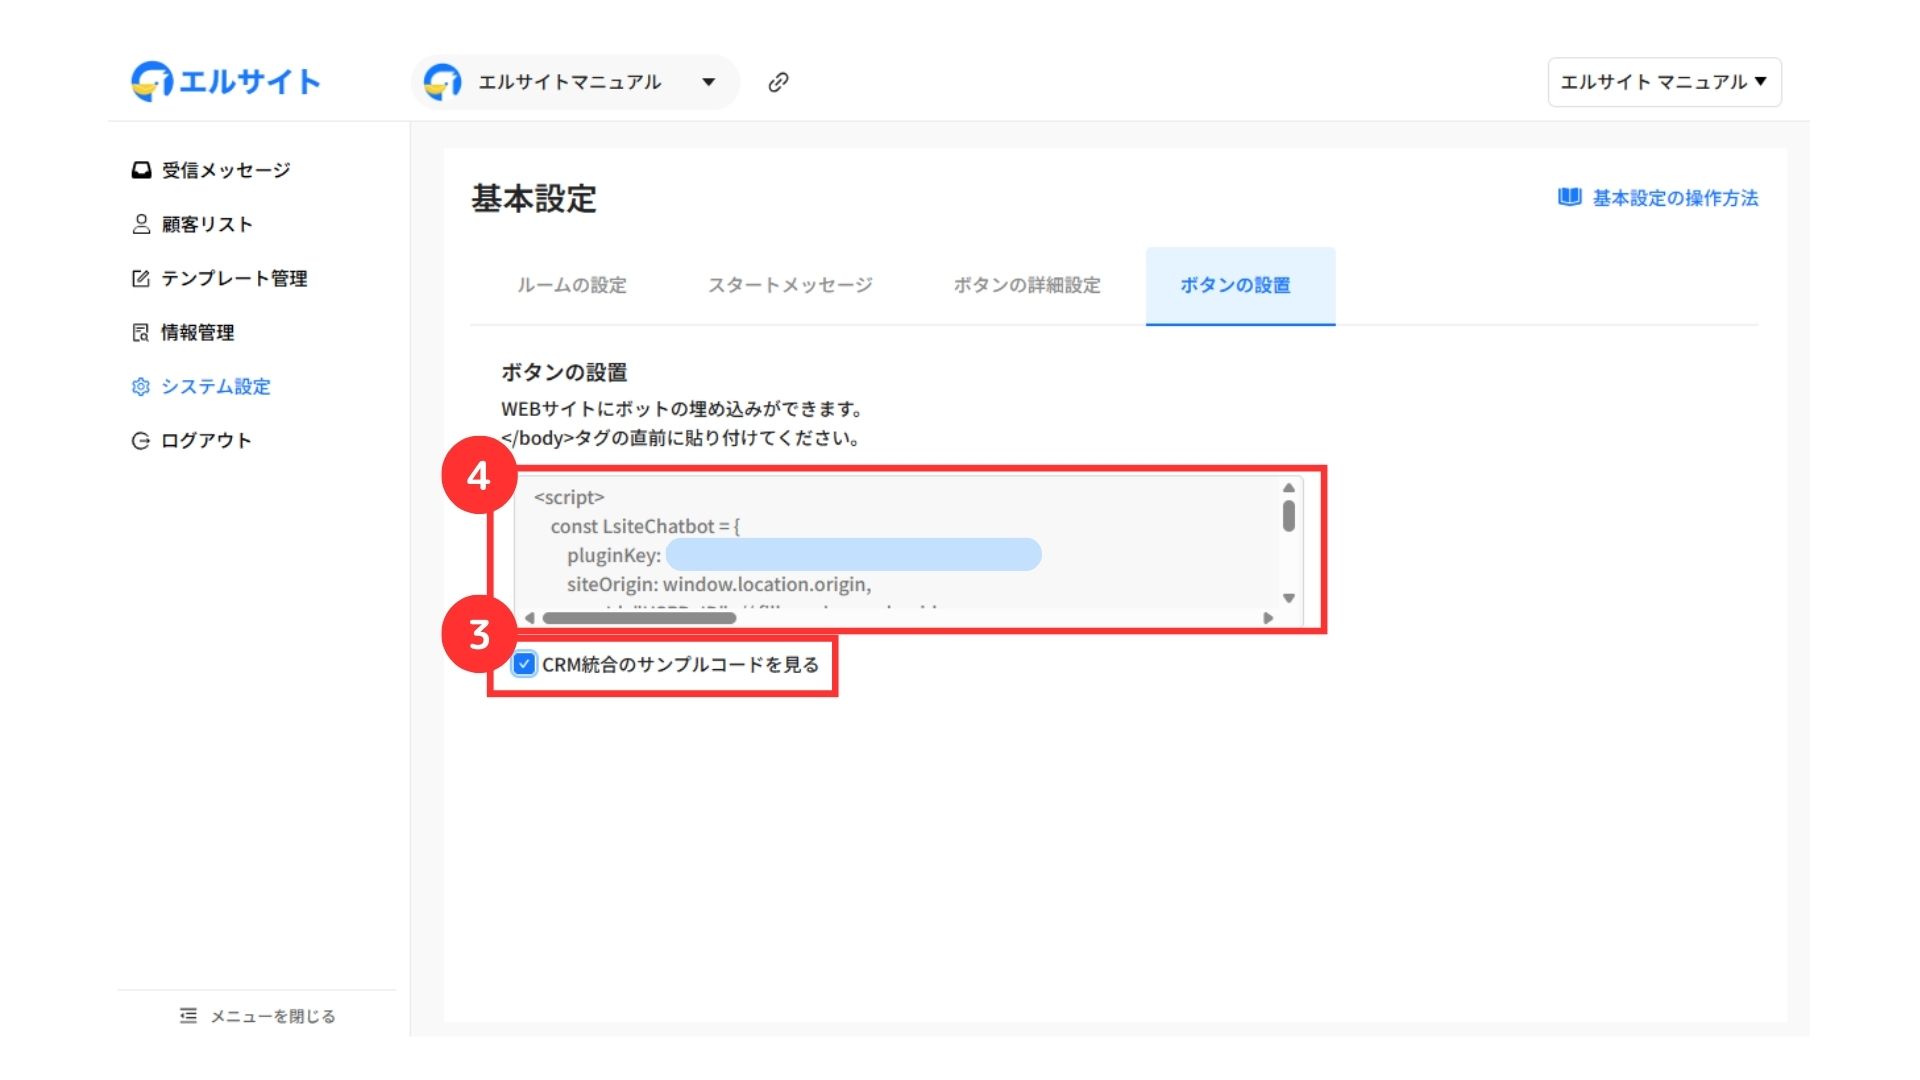
Task: Open 情報管理 document search icon
Action: (141, 332)
